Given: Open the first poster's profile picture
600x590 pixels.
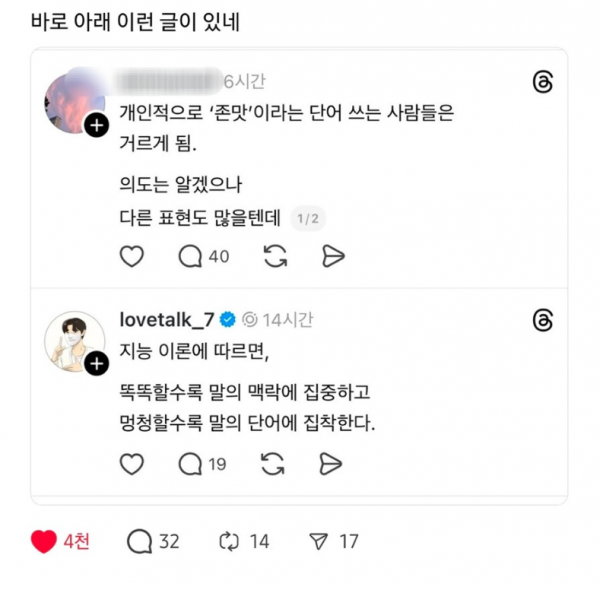Looking at the screenshot, I should click(x=72, y=100).
